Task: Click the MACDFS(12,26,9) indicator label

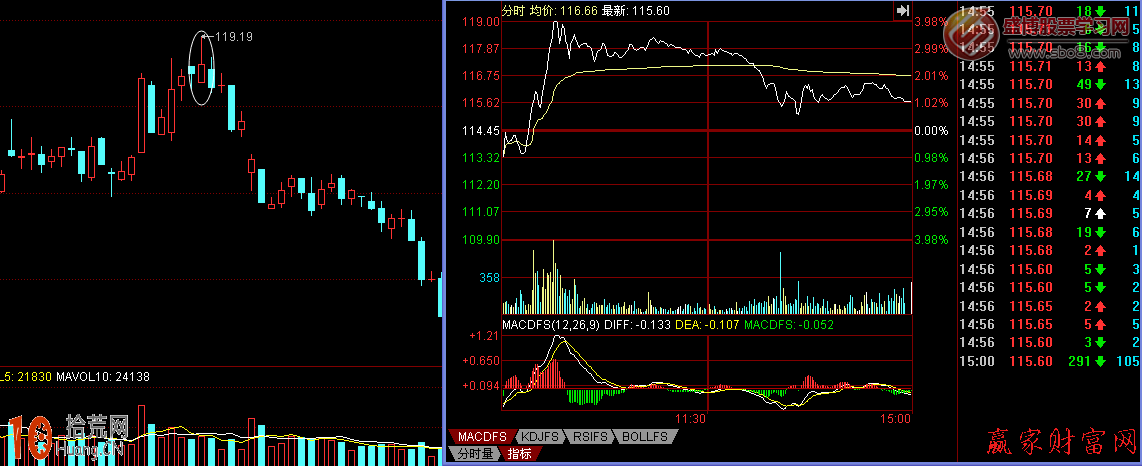Action: pos(551,325)
